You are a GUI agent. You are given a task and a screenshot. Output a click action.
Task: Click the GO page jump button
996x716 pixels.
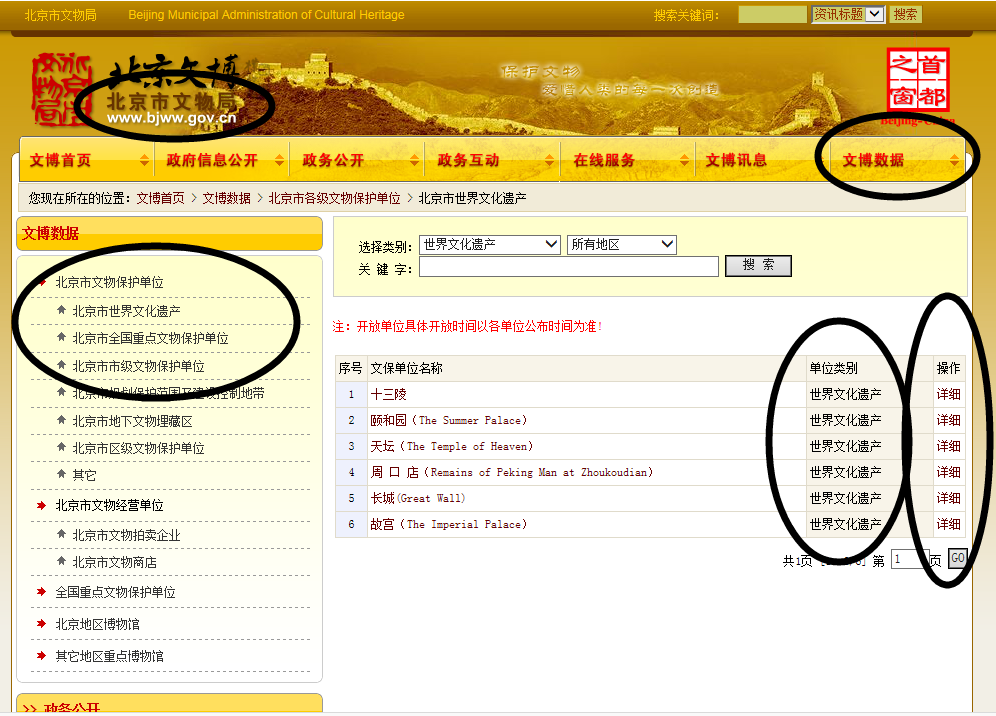coord(957,559)
